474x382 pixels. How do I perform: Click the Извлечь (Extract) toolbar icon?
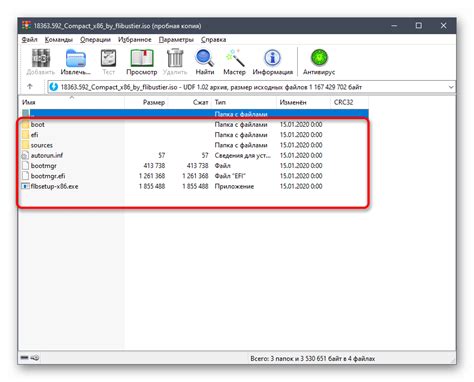(x=76, y=58)
